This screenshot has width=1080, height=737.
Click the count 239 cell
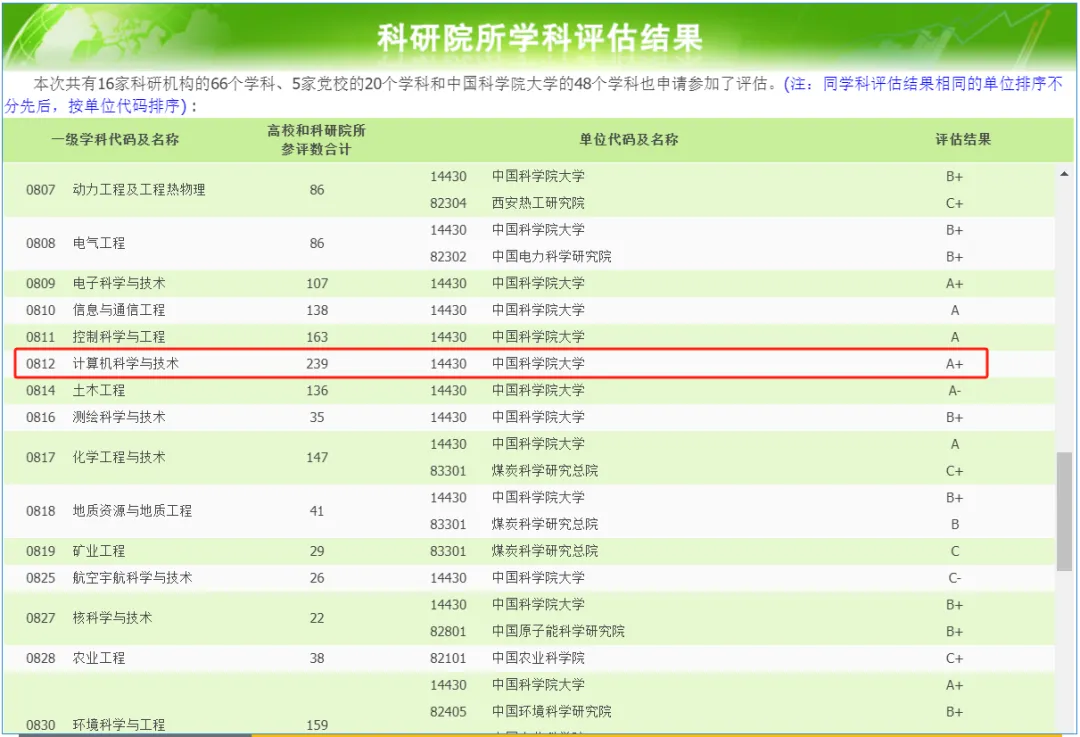(x=317, y=364)
